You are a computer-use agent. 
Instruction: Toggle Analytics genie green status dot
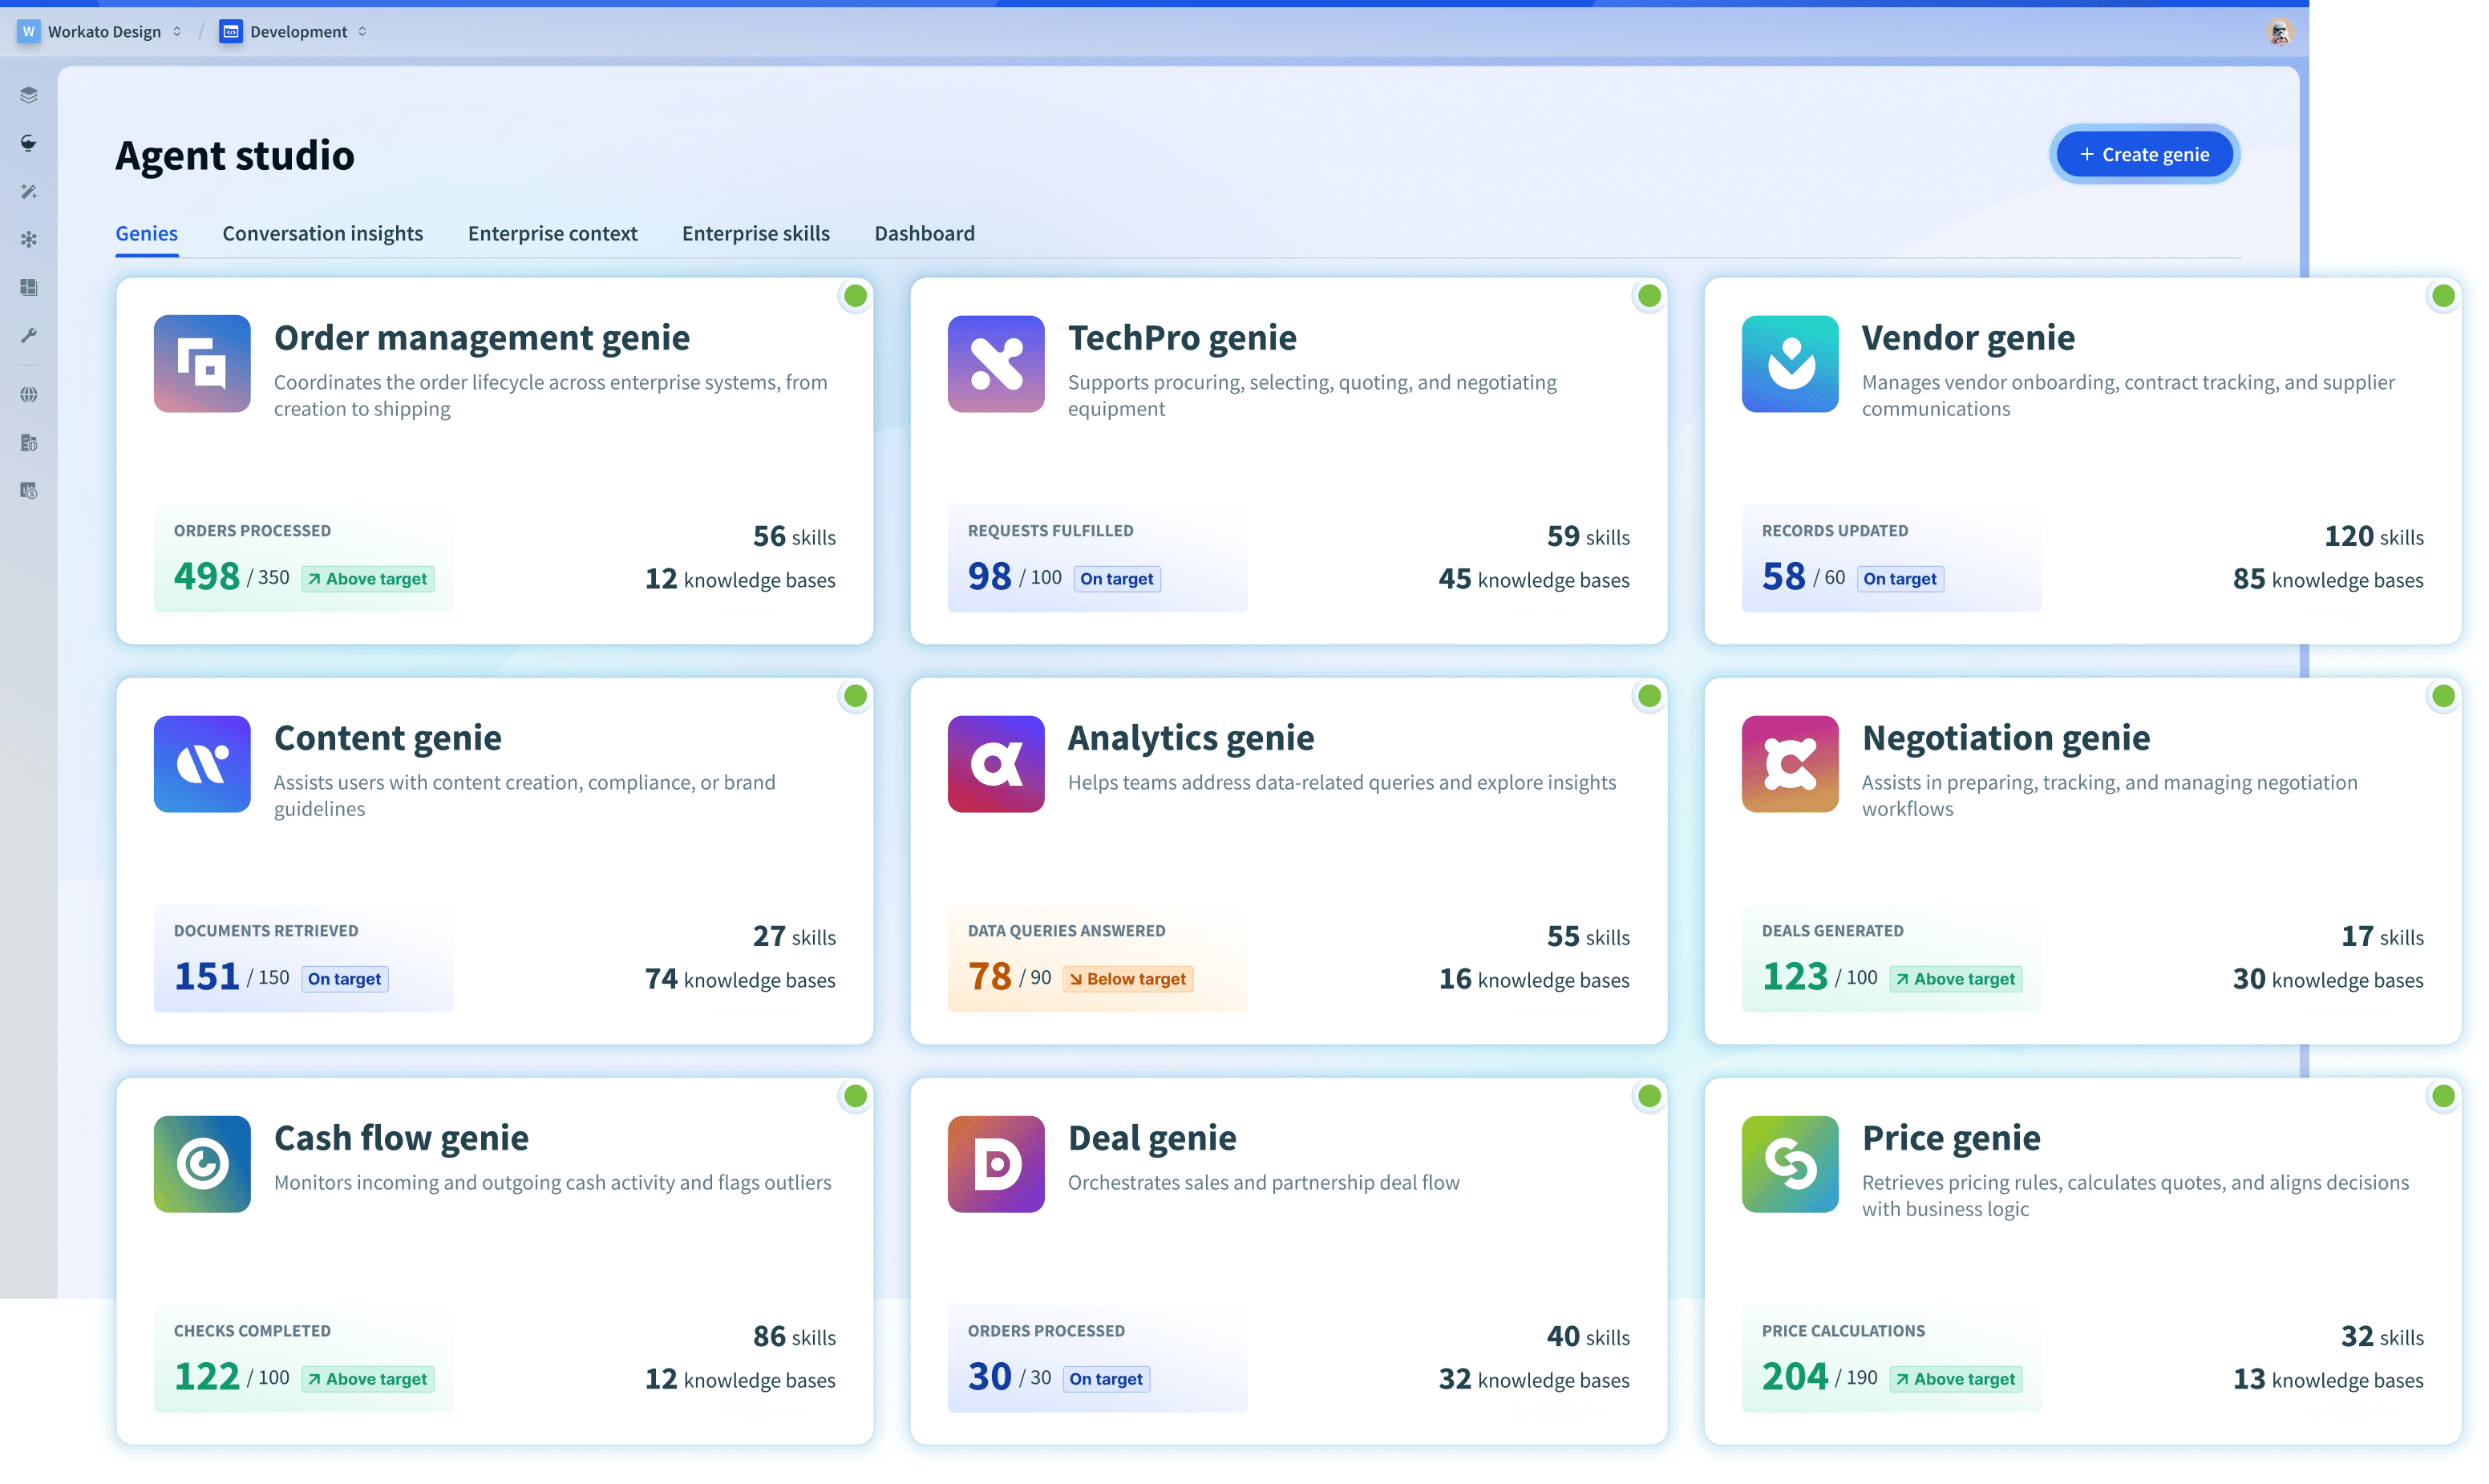[x=1649, y=696]
